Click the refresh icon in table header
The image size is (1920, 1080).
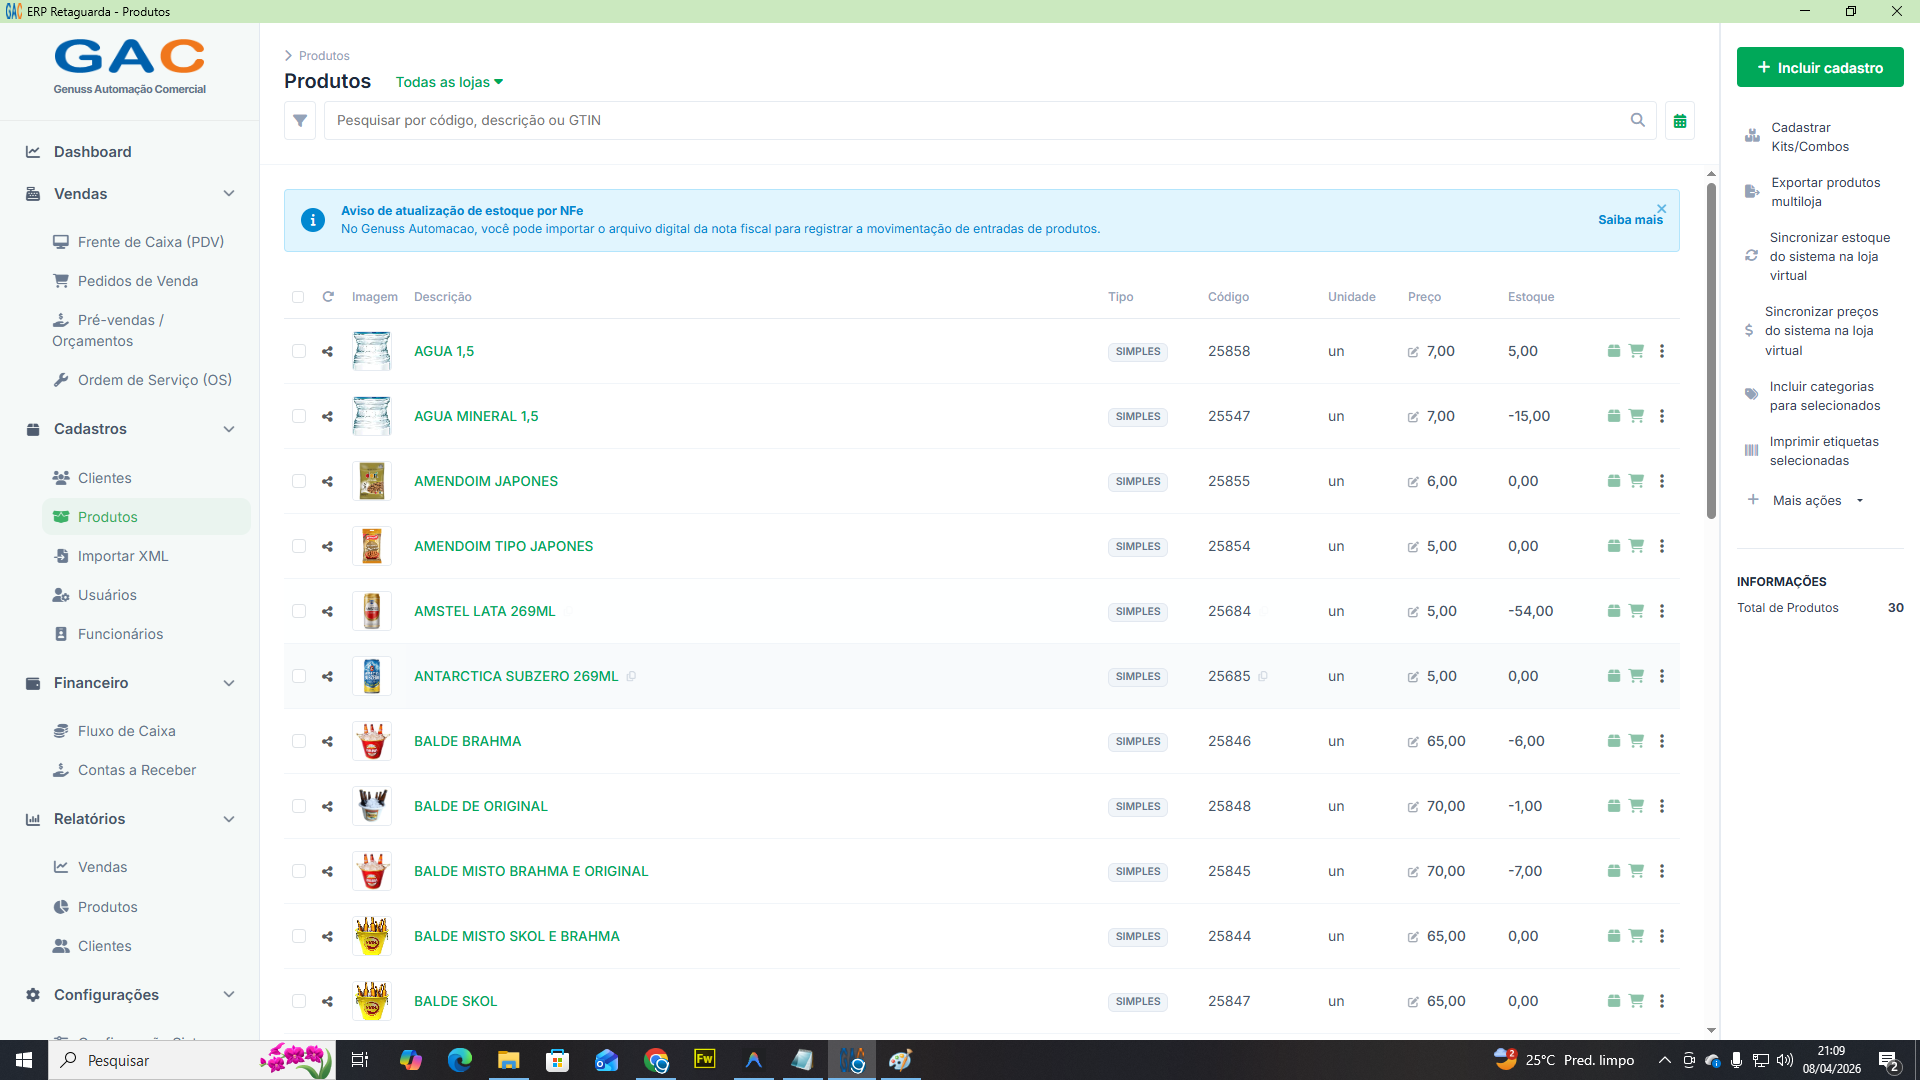[x=328, y=297]
